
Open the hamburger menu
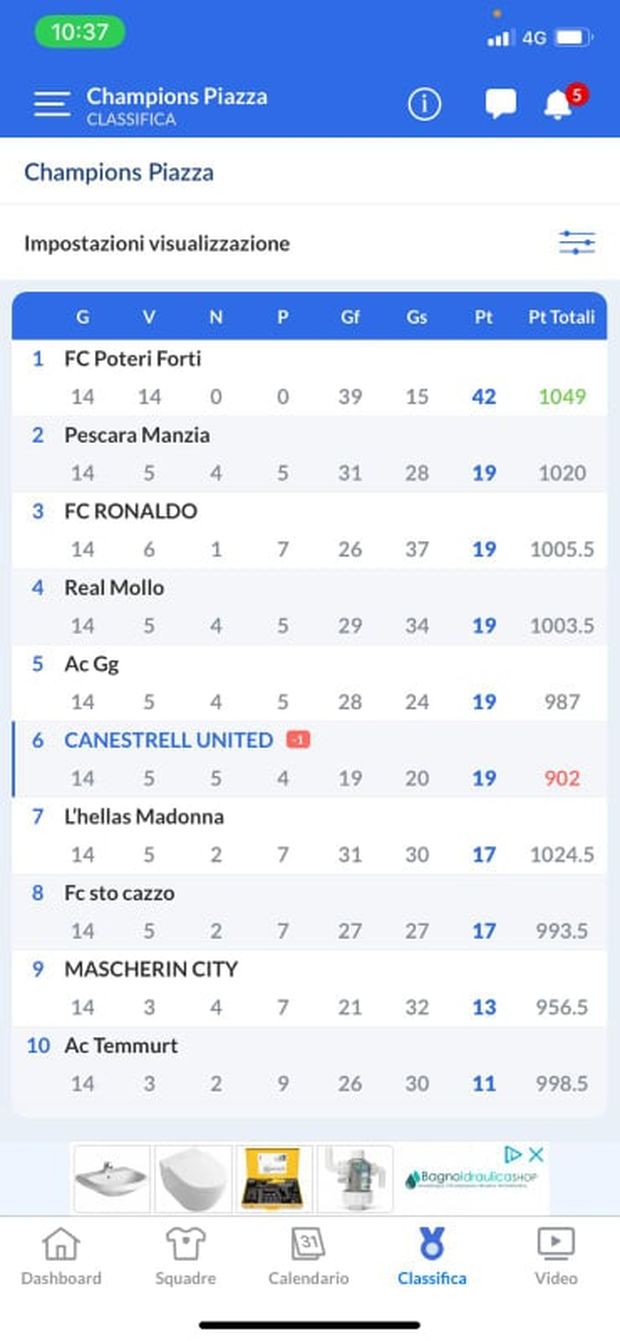click(x=51, y=104)
